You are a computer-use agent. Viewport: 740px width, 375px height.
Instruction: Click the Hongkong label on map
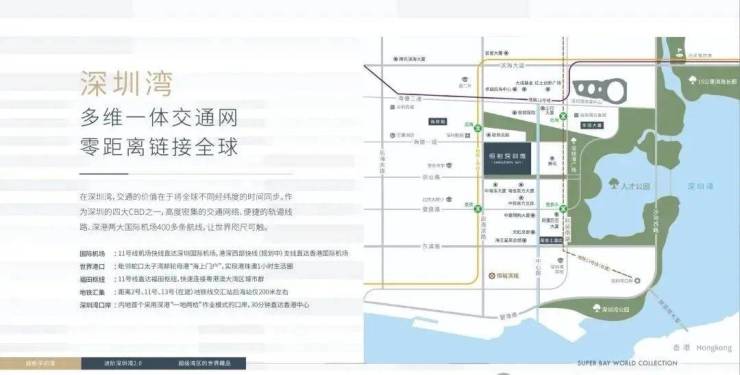(x=714, y=348)
